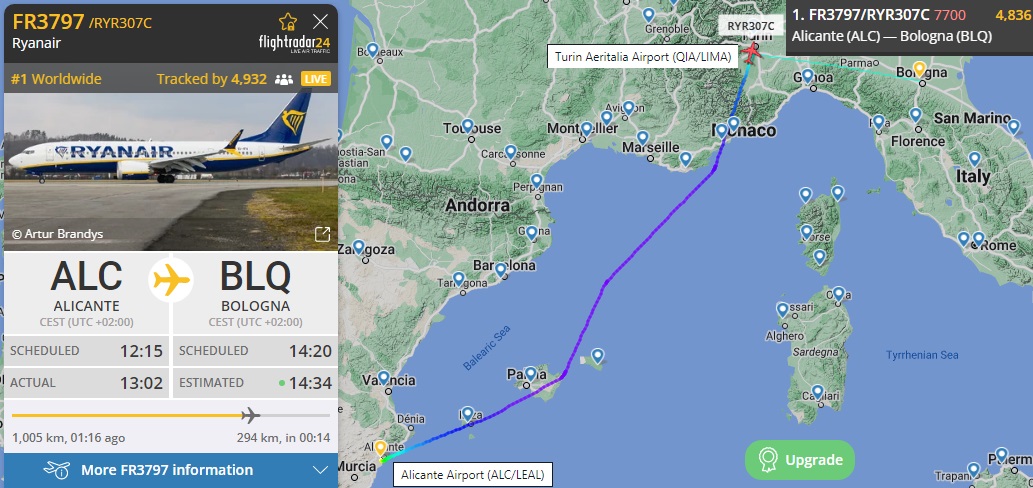Open the aircraft photo external link icon

322,234
